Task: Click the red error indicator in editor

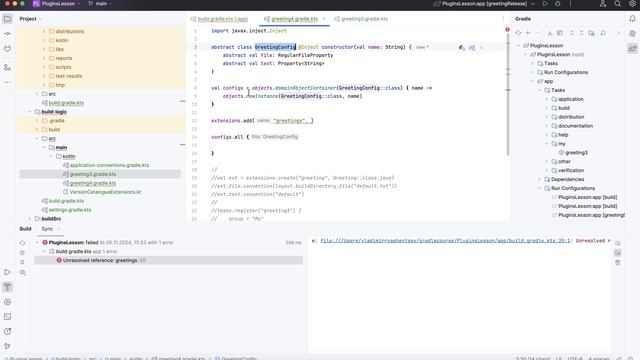Action: (507, 29)
